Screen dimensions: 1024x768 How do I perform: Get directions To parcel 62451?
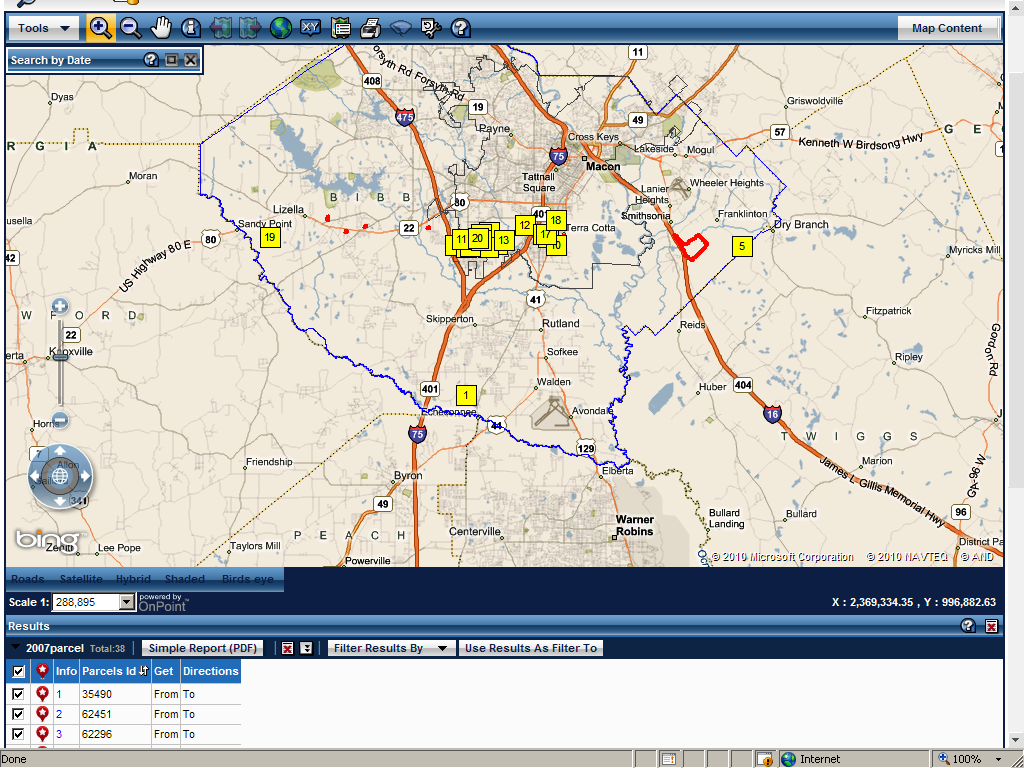pyautogui.click(x=189, y=714)
